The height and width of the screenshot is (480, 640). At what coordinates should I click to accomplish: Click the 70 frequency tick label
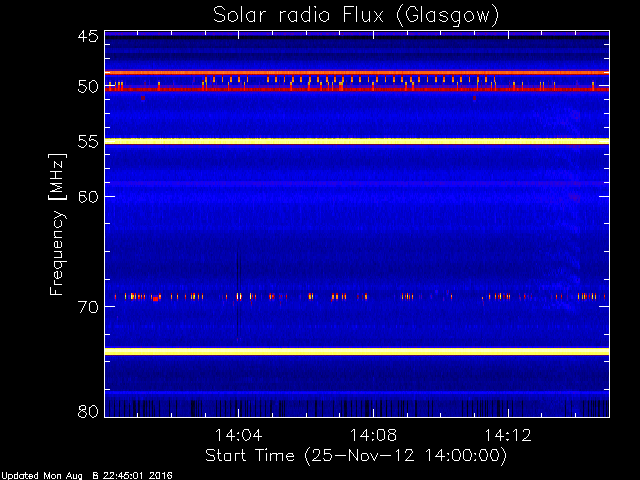tap(88, 307)
